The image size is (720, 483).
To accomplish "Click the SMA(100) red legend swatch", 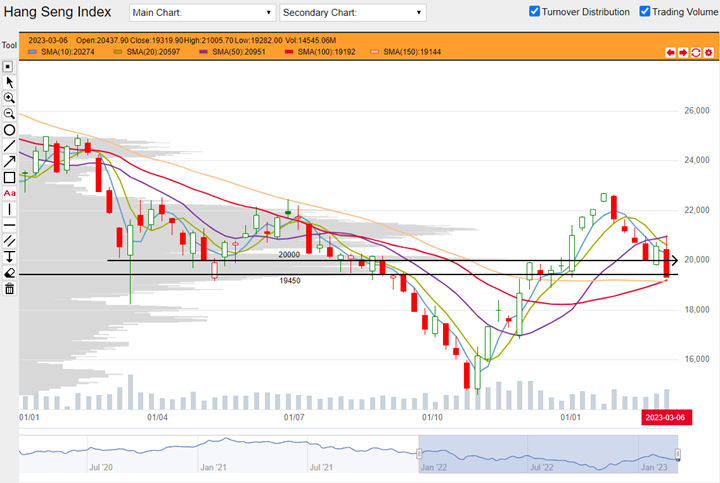I will 289,52.
